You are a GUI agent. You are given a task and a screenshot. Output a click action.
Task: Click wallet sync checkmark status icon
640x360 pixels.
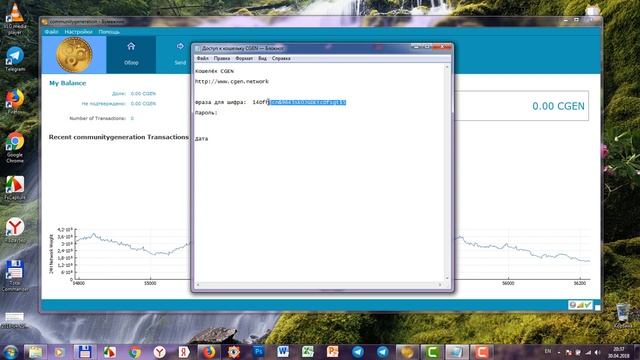[587, 305]
